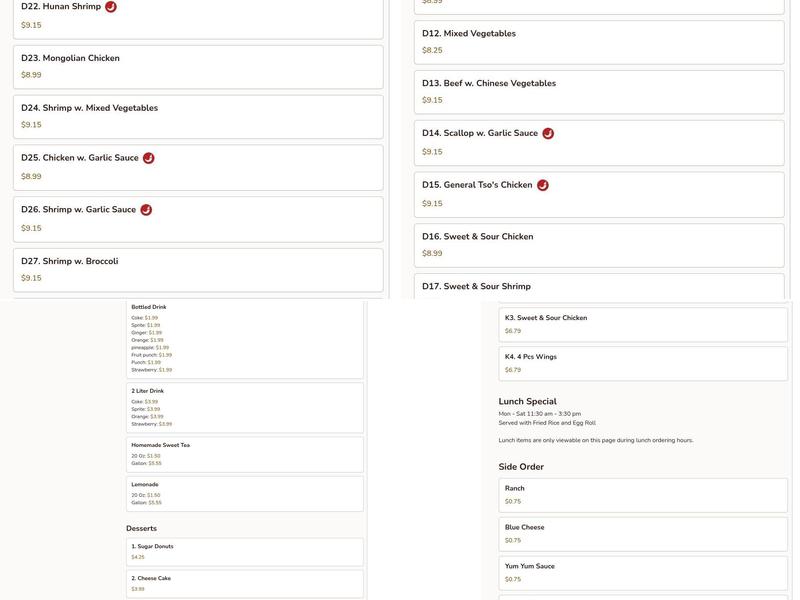Click the spicy icon next to D25 Chicken w. Garlic Sauce
Screen dimensions: 800x600
point(149,158)
